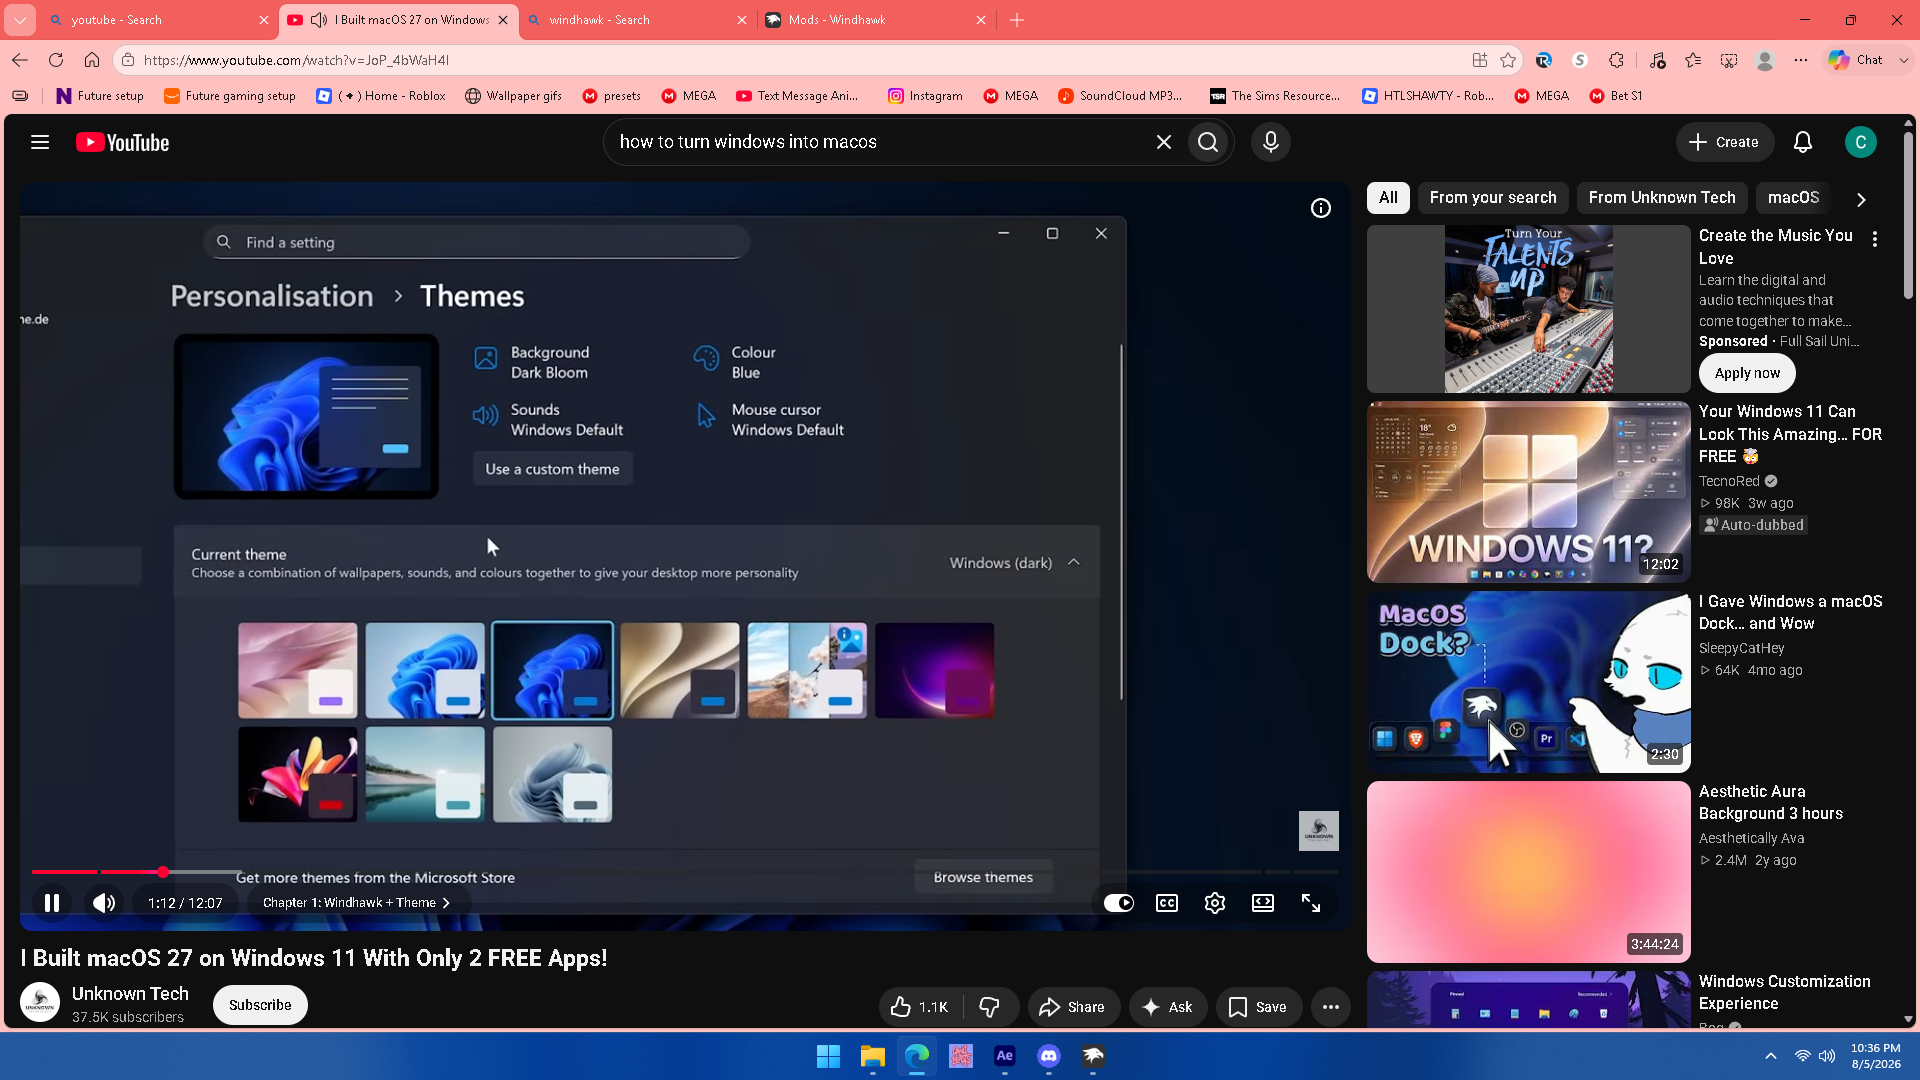The width and height of the screenshot is (1920, 1080).
Task: Open Discord from the taskbar
Action: click(x=1048, y=1056)
